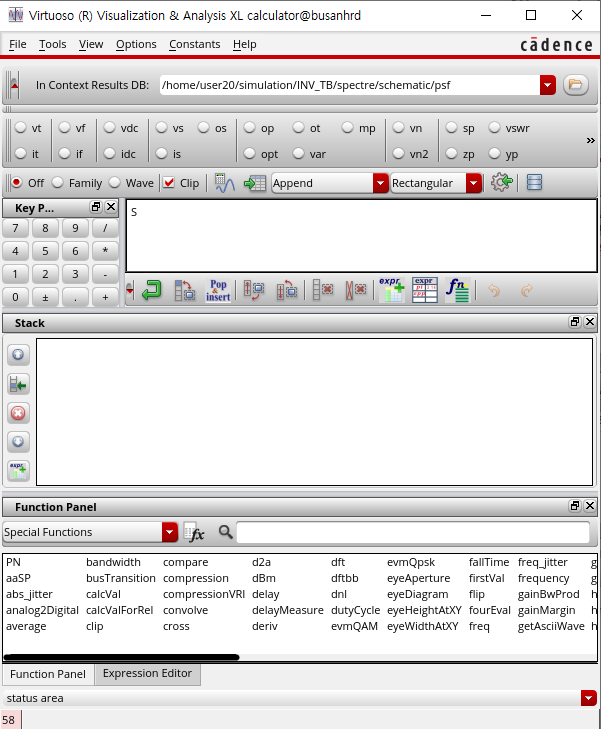Click the icon with large red X
The image size is (601, 729).
(x=356, y=290)
